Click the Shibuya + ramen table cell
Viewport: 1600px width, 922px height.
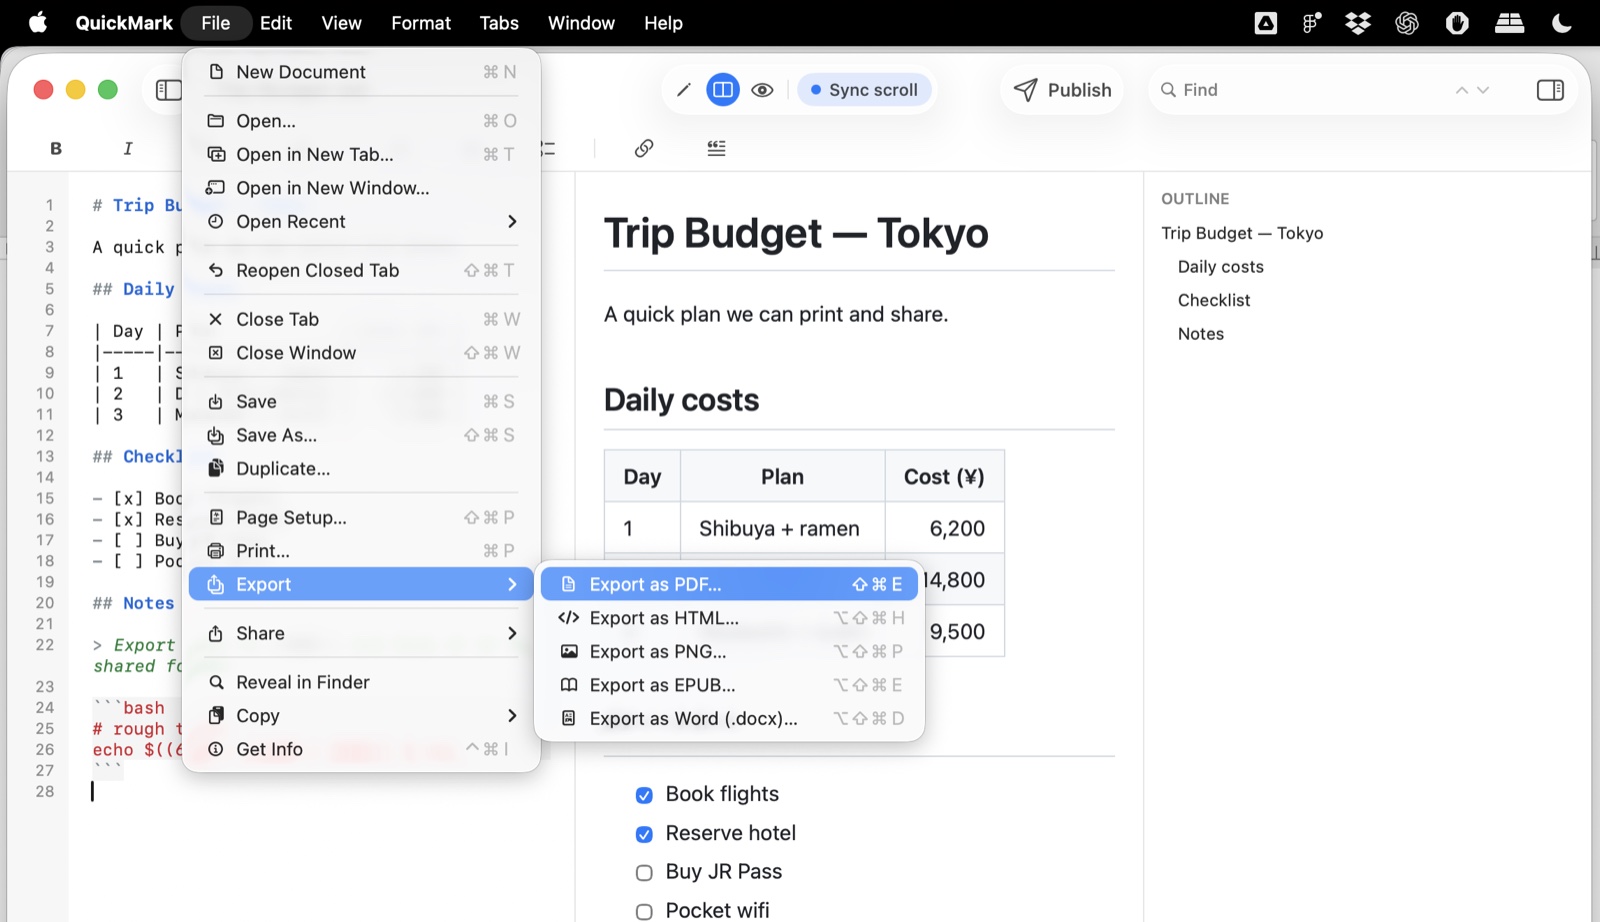click(782, 528)
